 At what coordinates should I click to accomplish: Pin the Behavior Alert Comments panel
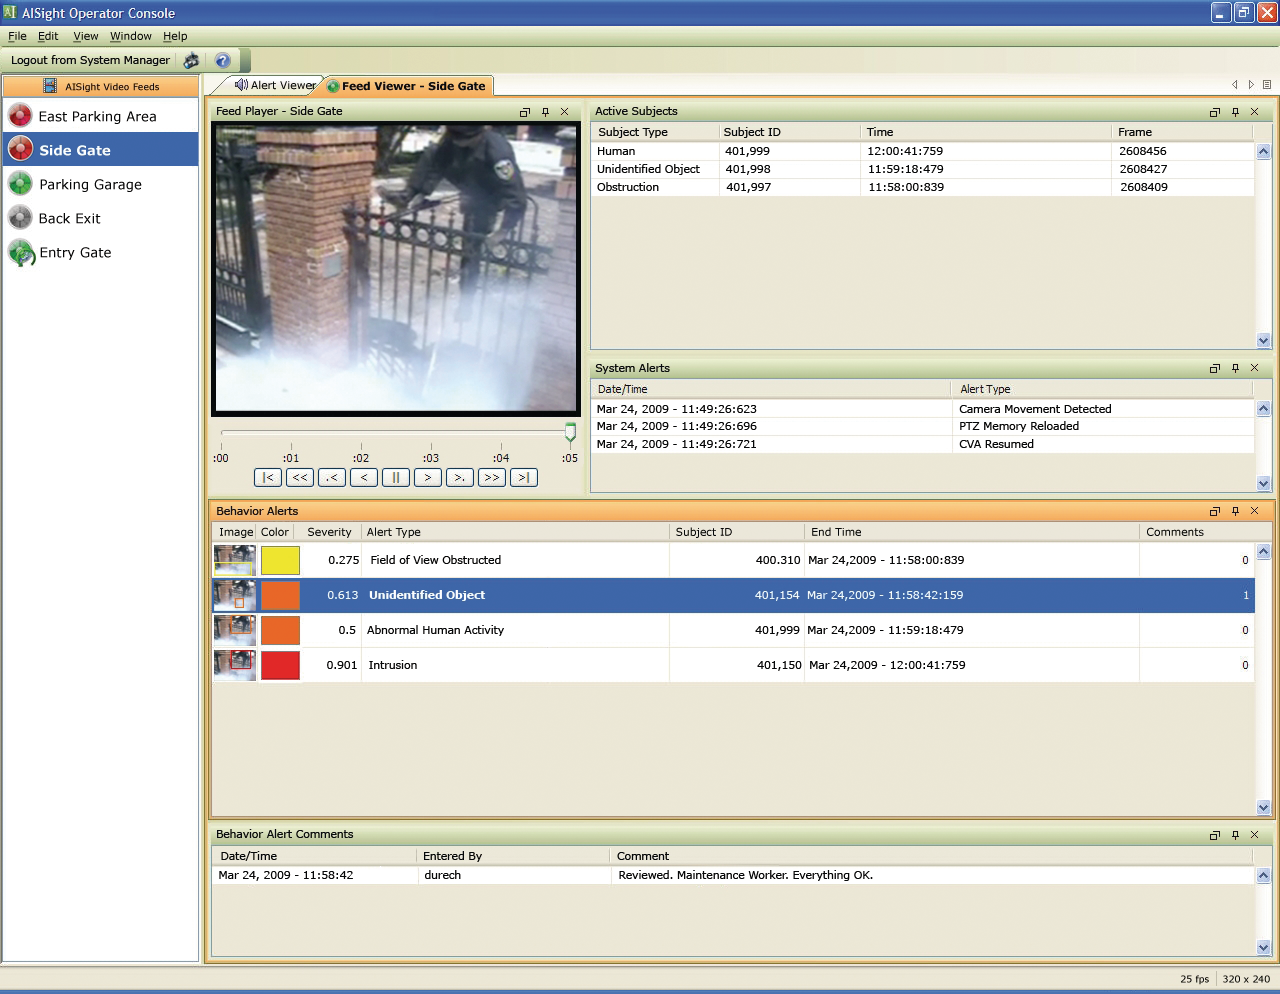click(1235, 834)
